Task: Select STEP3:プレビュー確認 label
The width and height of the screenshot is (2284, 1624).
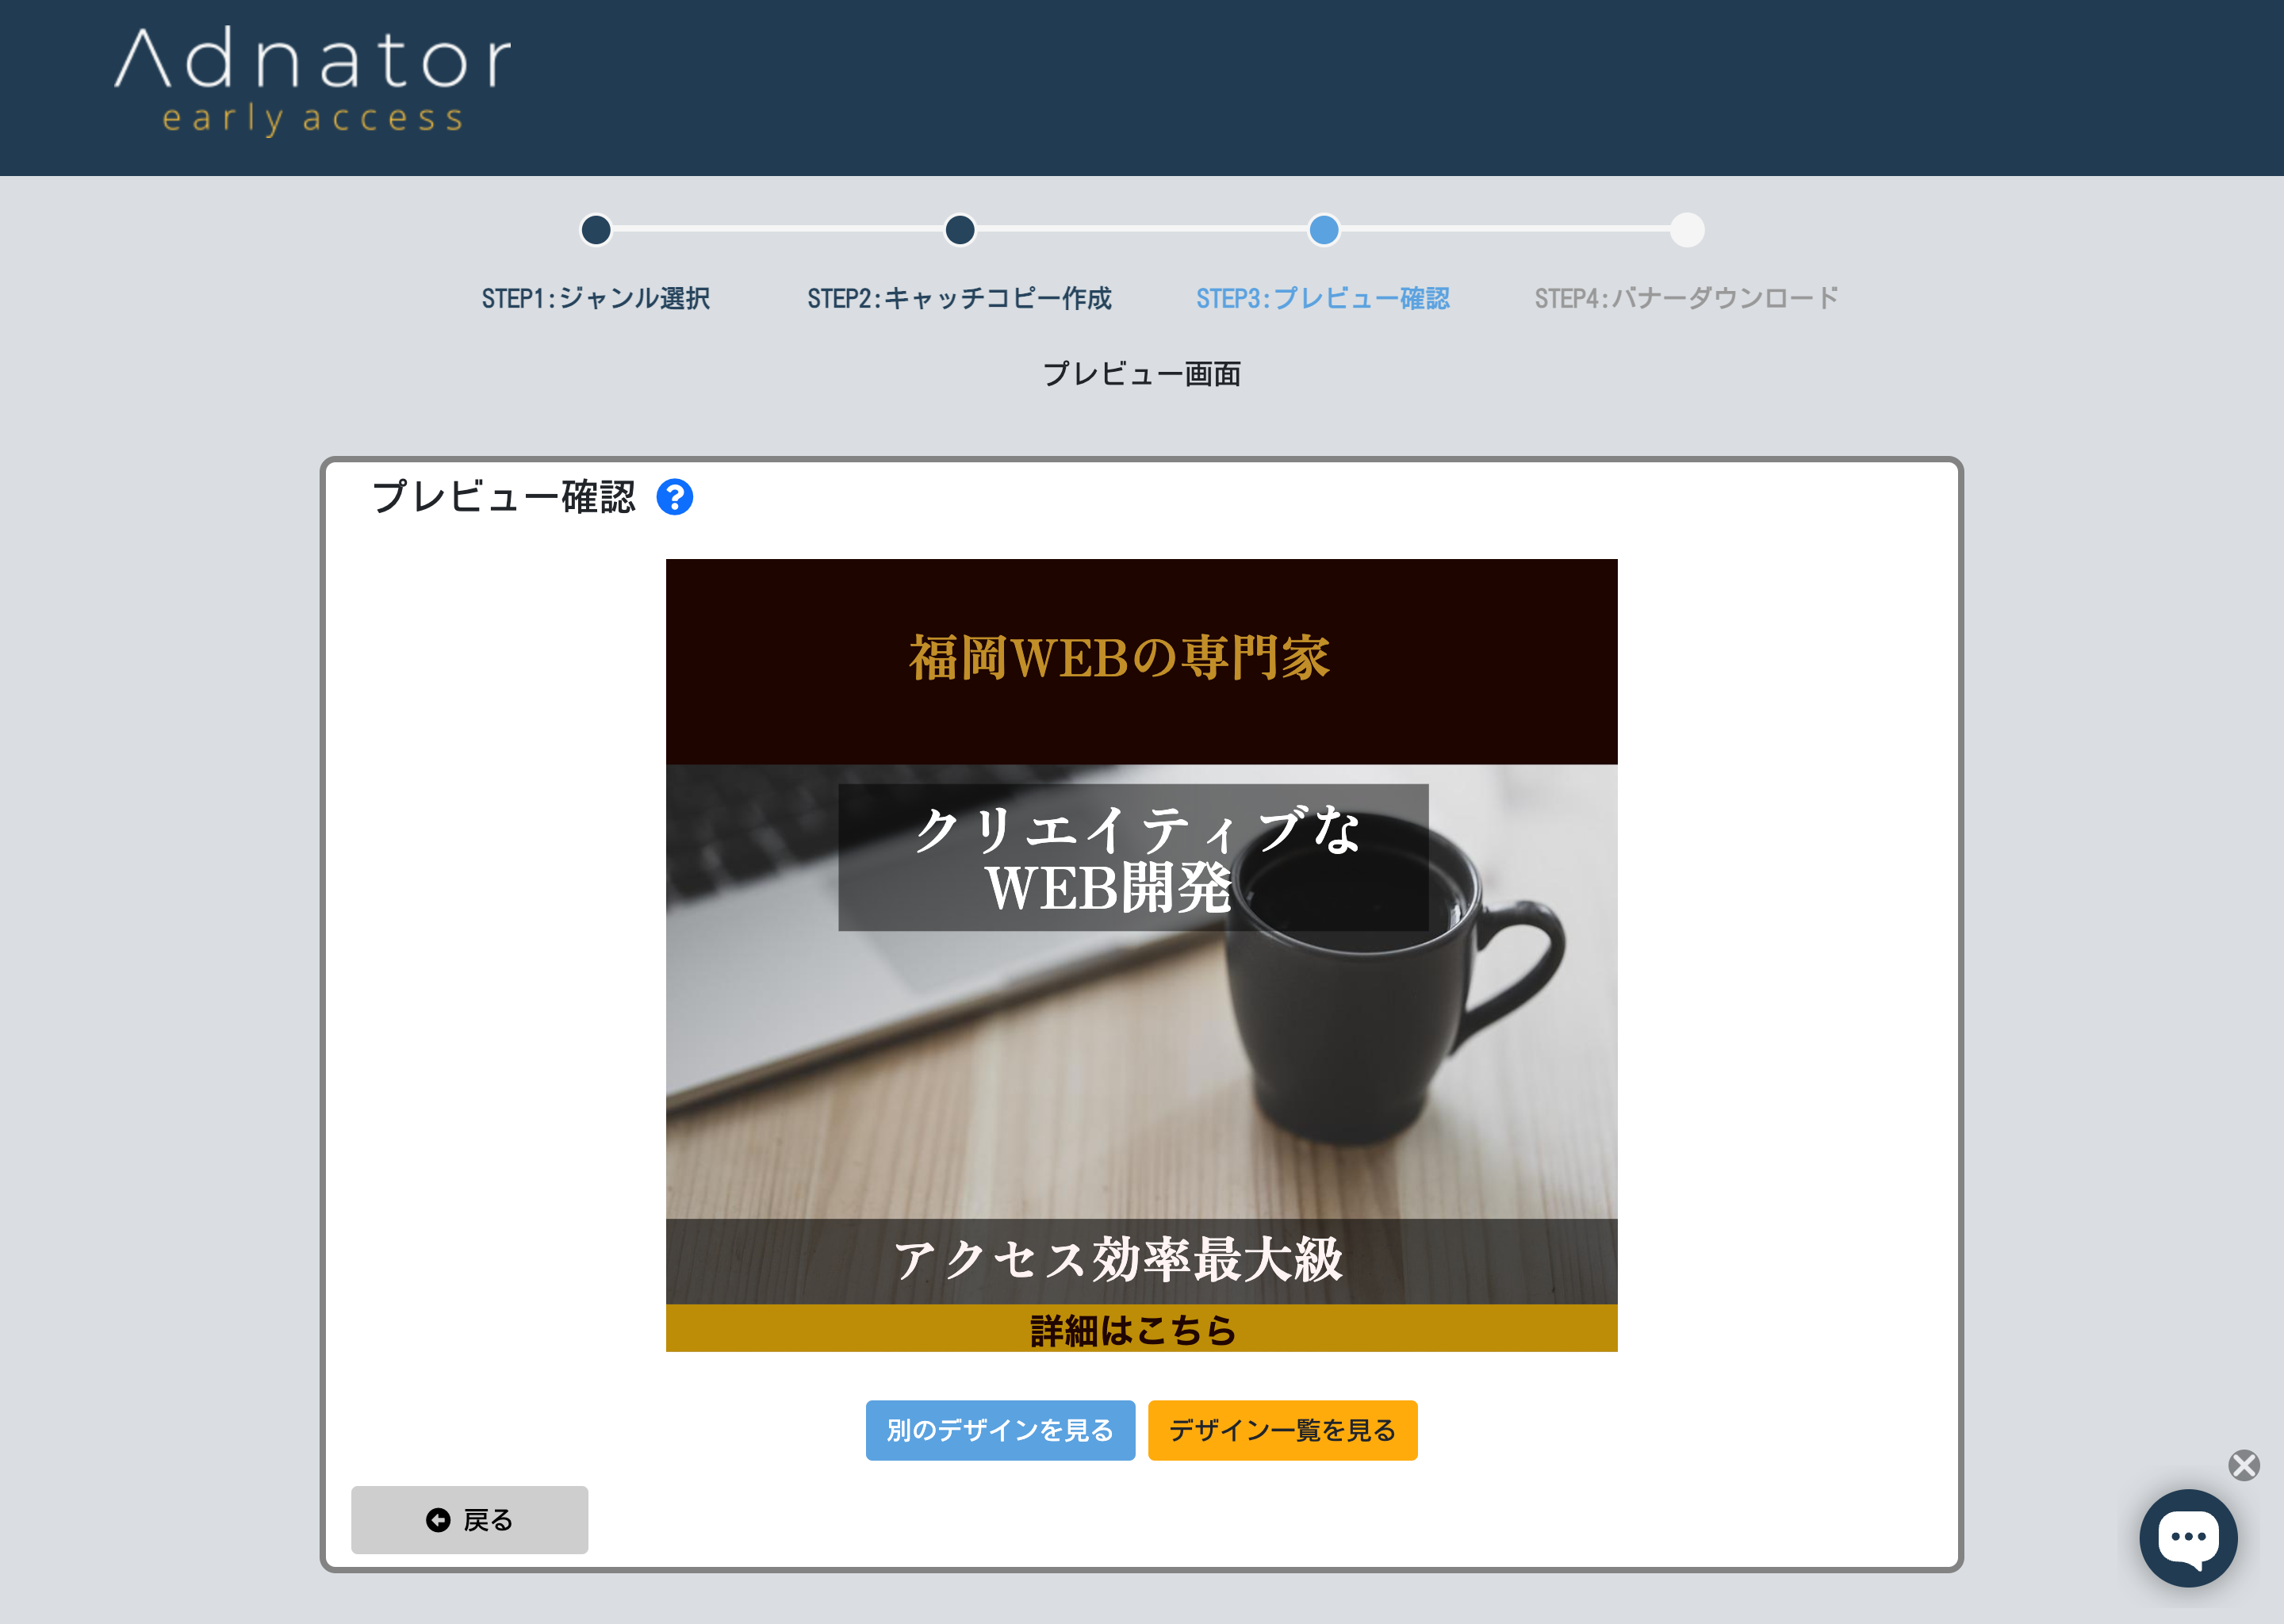Action: 1323,298
